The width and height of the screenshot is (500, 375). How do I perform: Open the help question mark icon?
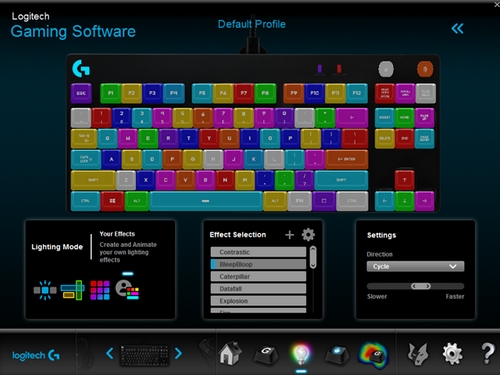point(488,353)
